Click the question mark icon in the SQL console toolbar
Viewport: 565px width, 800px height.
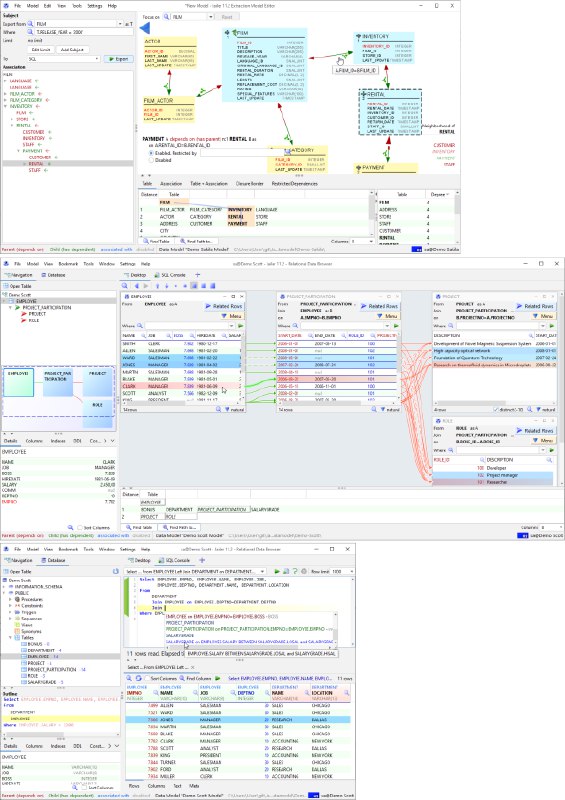click(295, 571)
